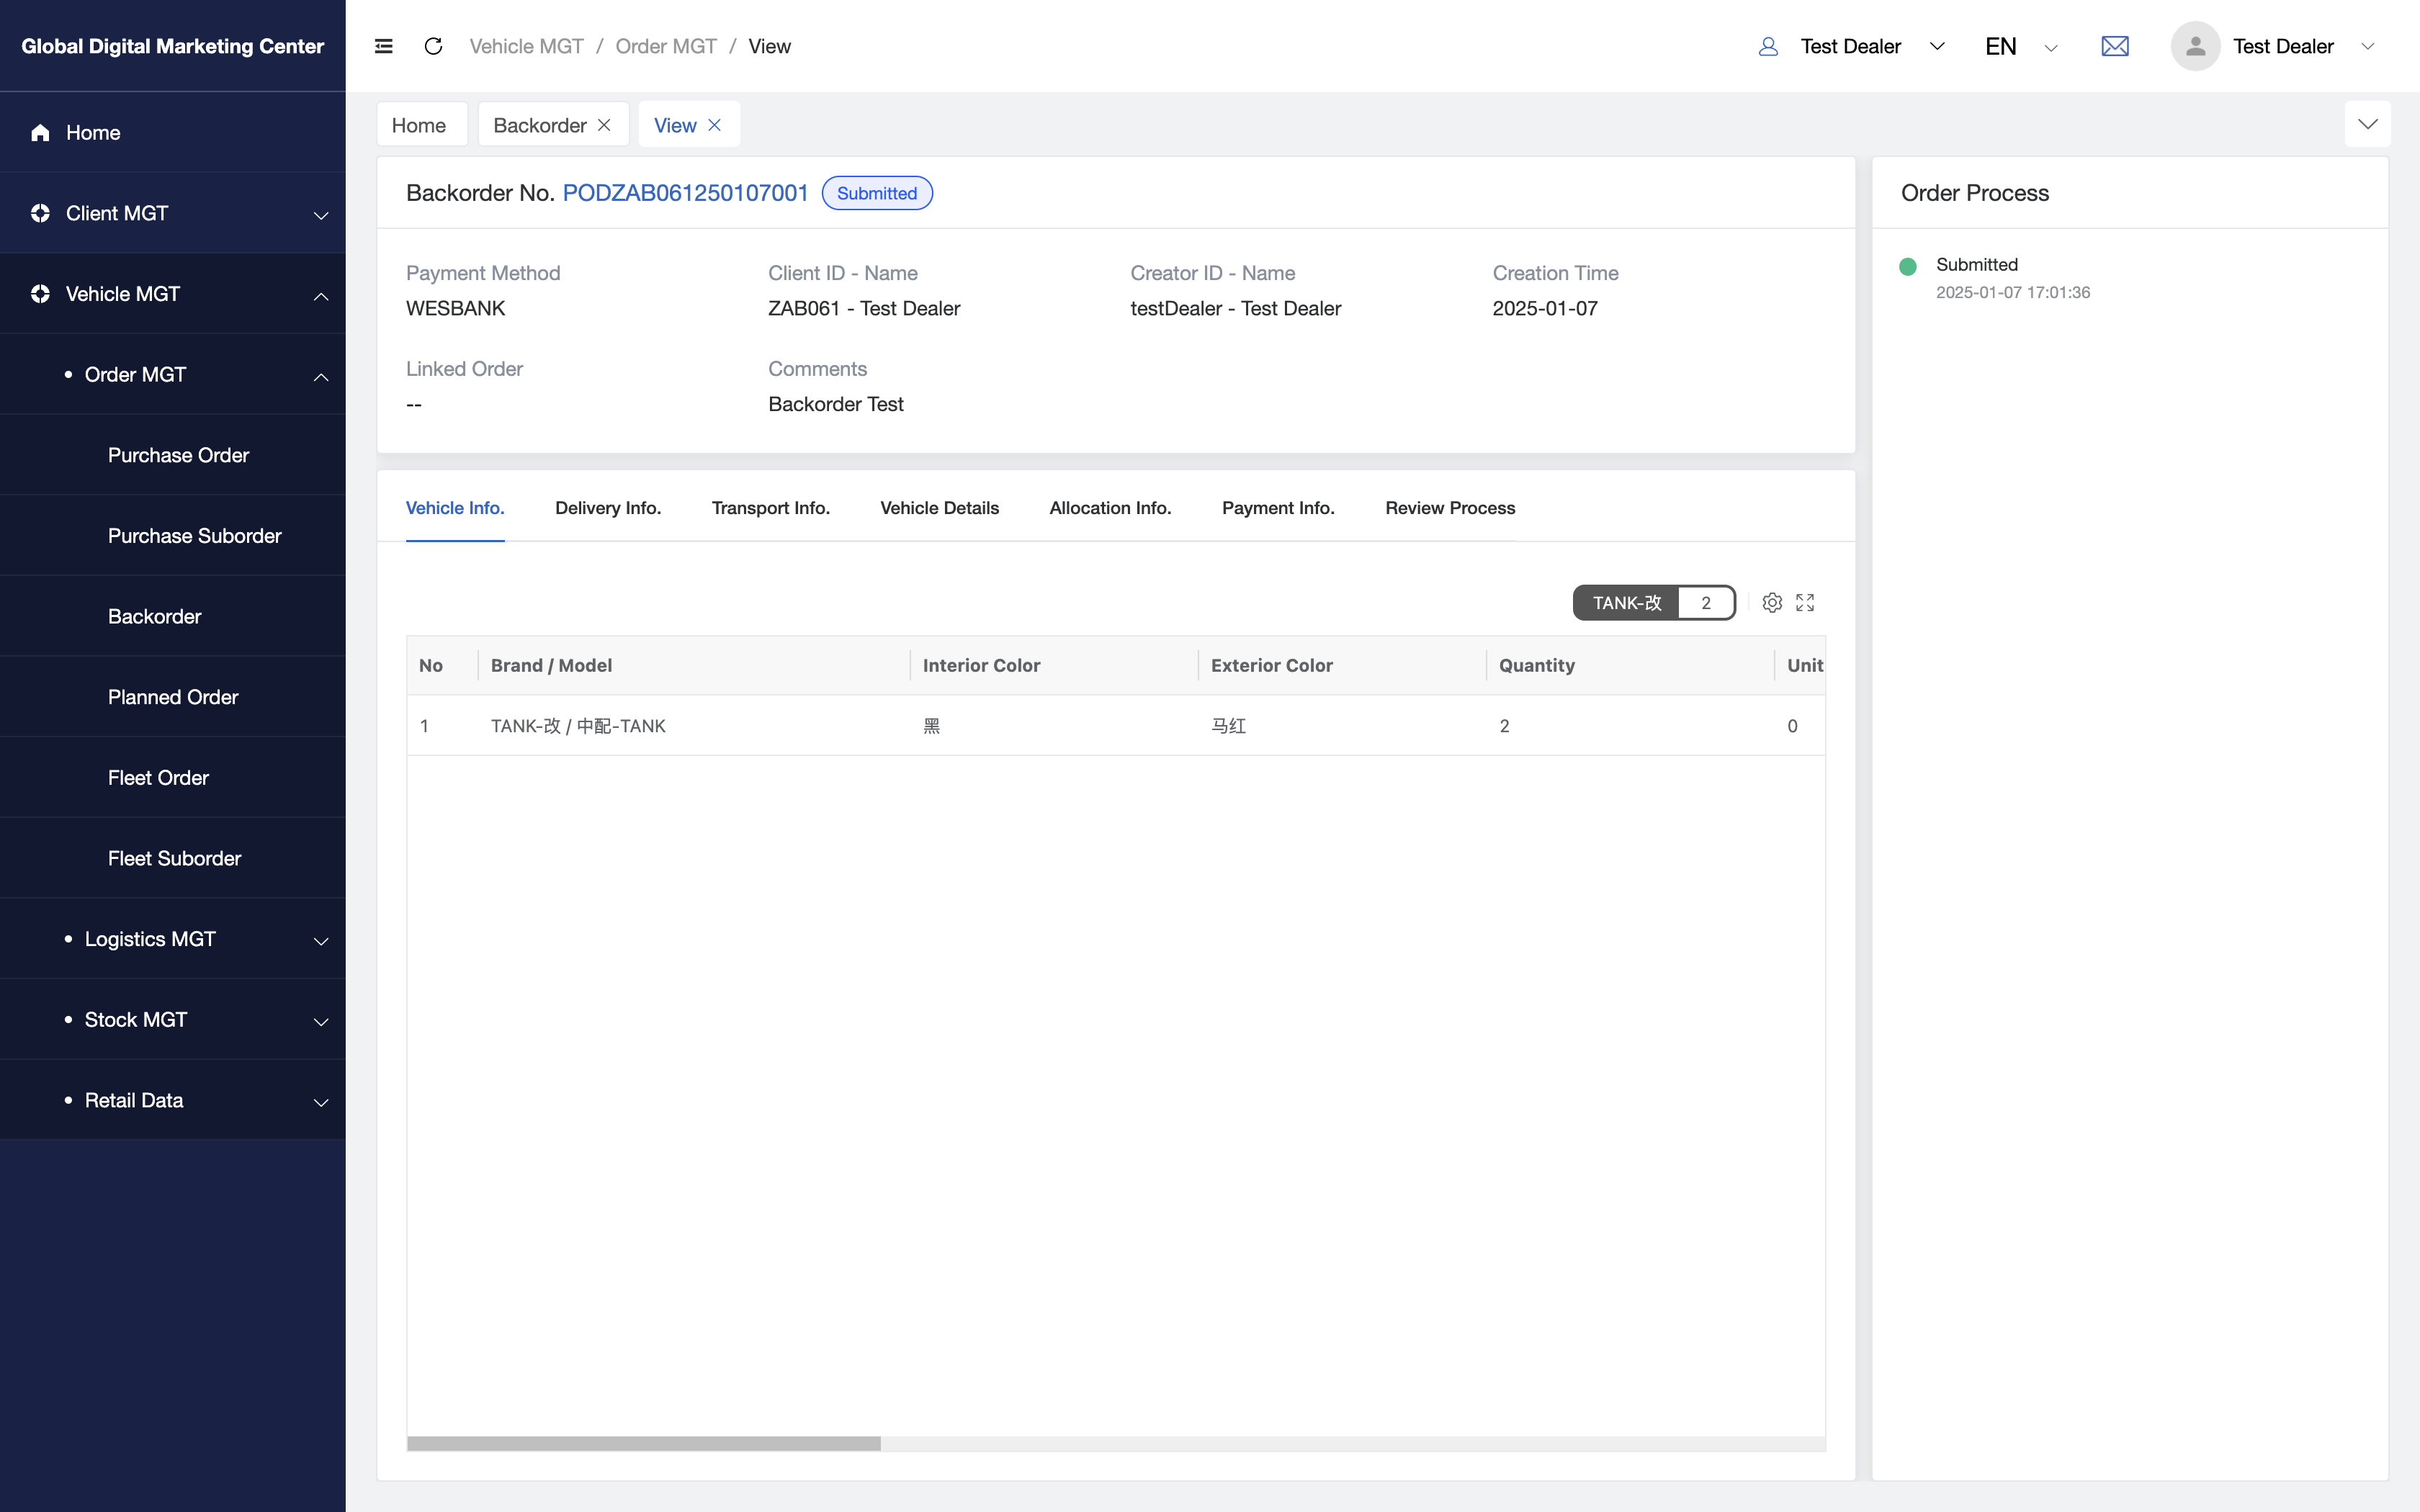Open the user account dropdown arrow
The height and width of the screenshot is (1512, 2420).
pyautogui.click(x=2367, y=46)
